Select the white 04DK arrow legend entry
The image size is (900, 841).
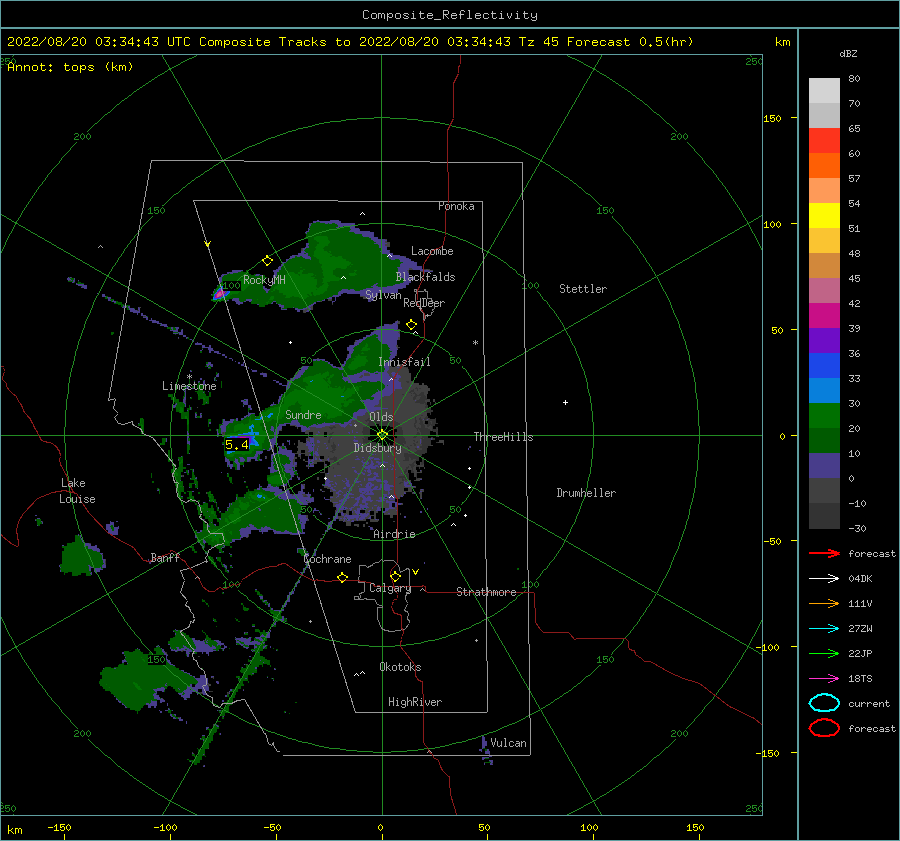(824, 578)
